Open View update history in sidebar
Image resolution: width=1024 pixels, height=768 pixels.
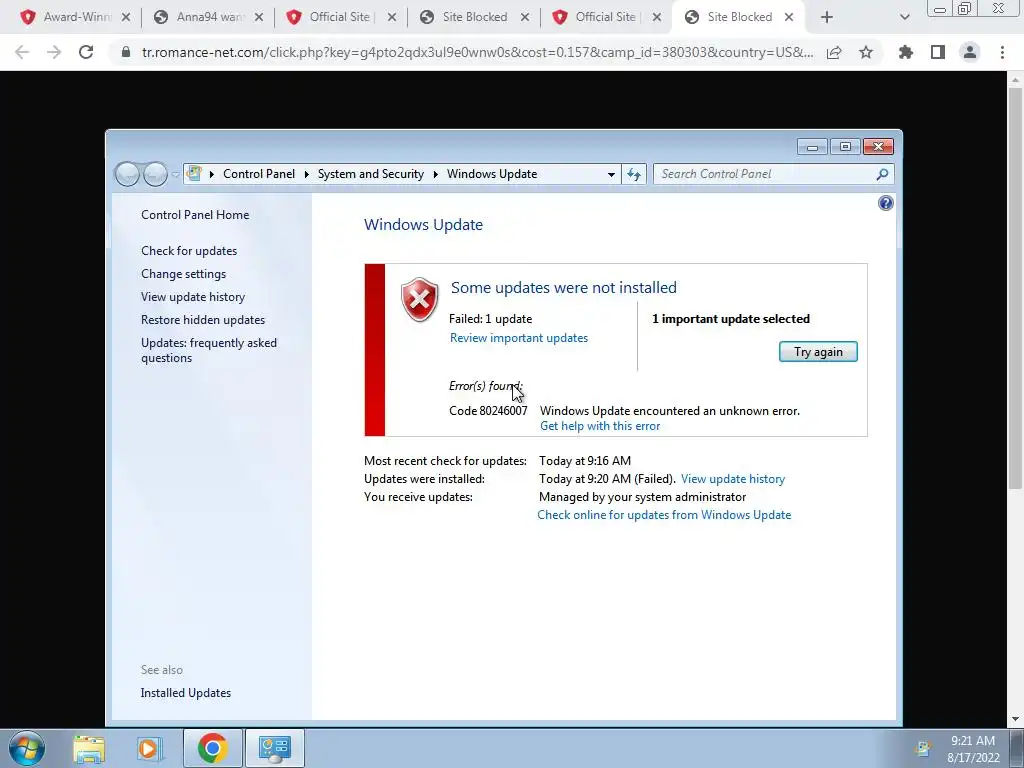coord(193,296)
